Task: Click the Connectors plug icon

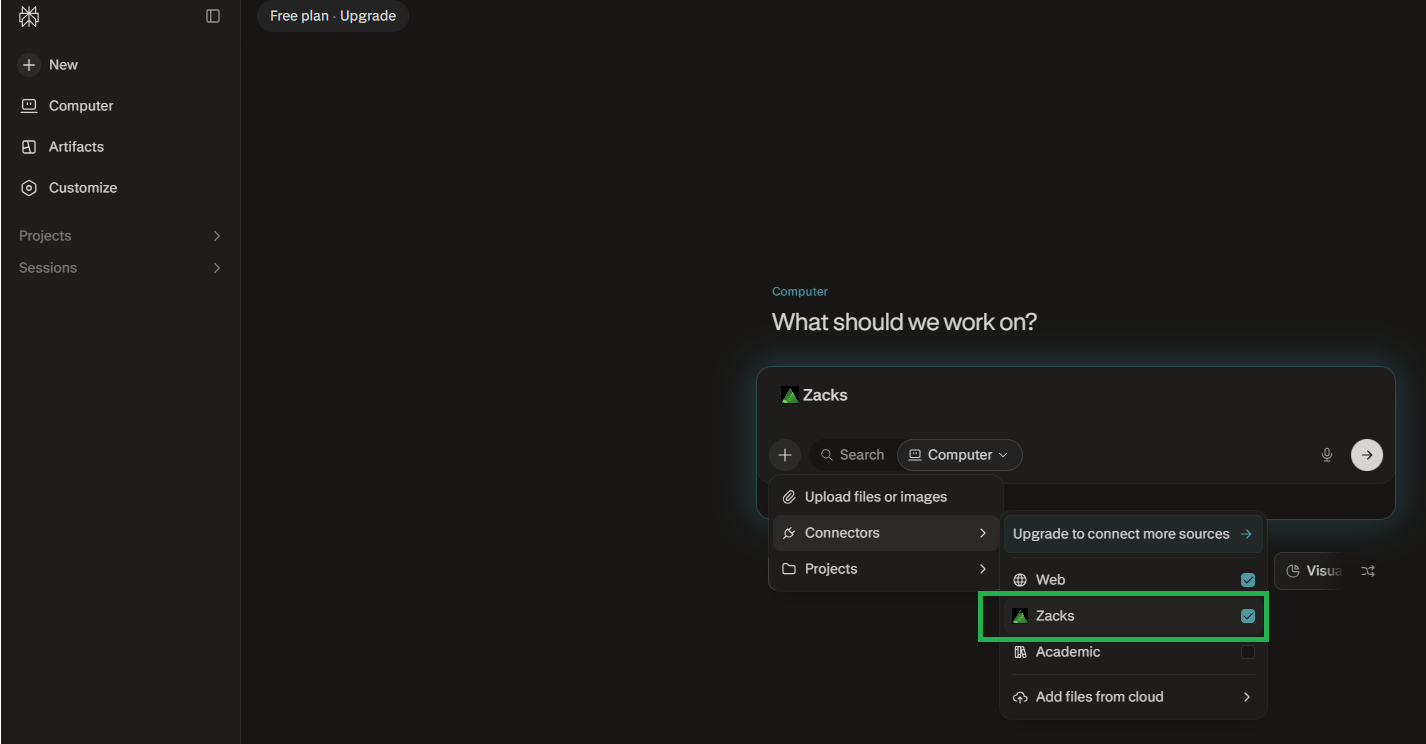Action: [x=789, y=533]
